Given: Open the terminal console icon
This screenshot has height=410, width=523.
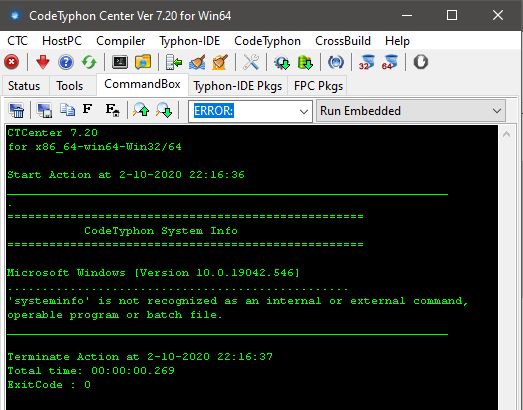Looking at the screenshot, I should 120,62.
